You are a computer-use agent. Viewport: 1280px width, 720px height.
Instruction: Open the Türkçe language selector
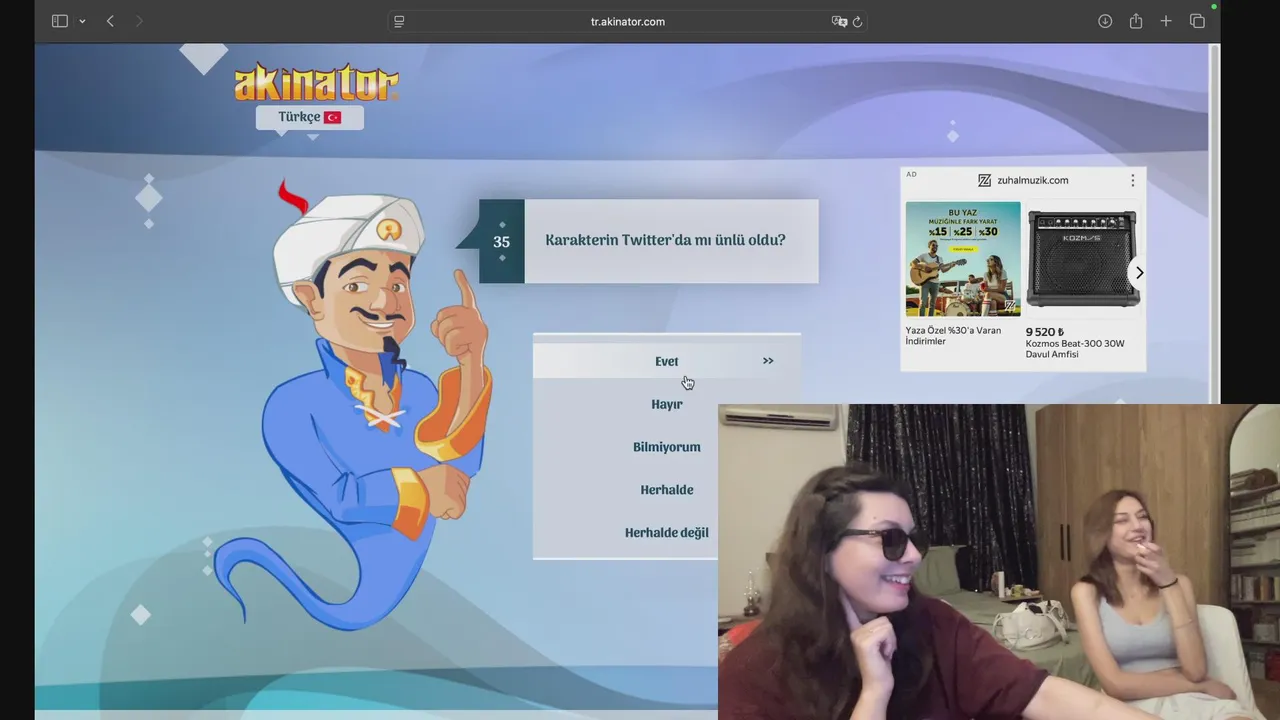click(309, 117)
